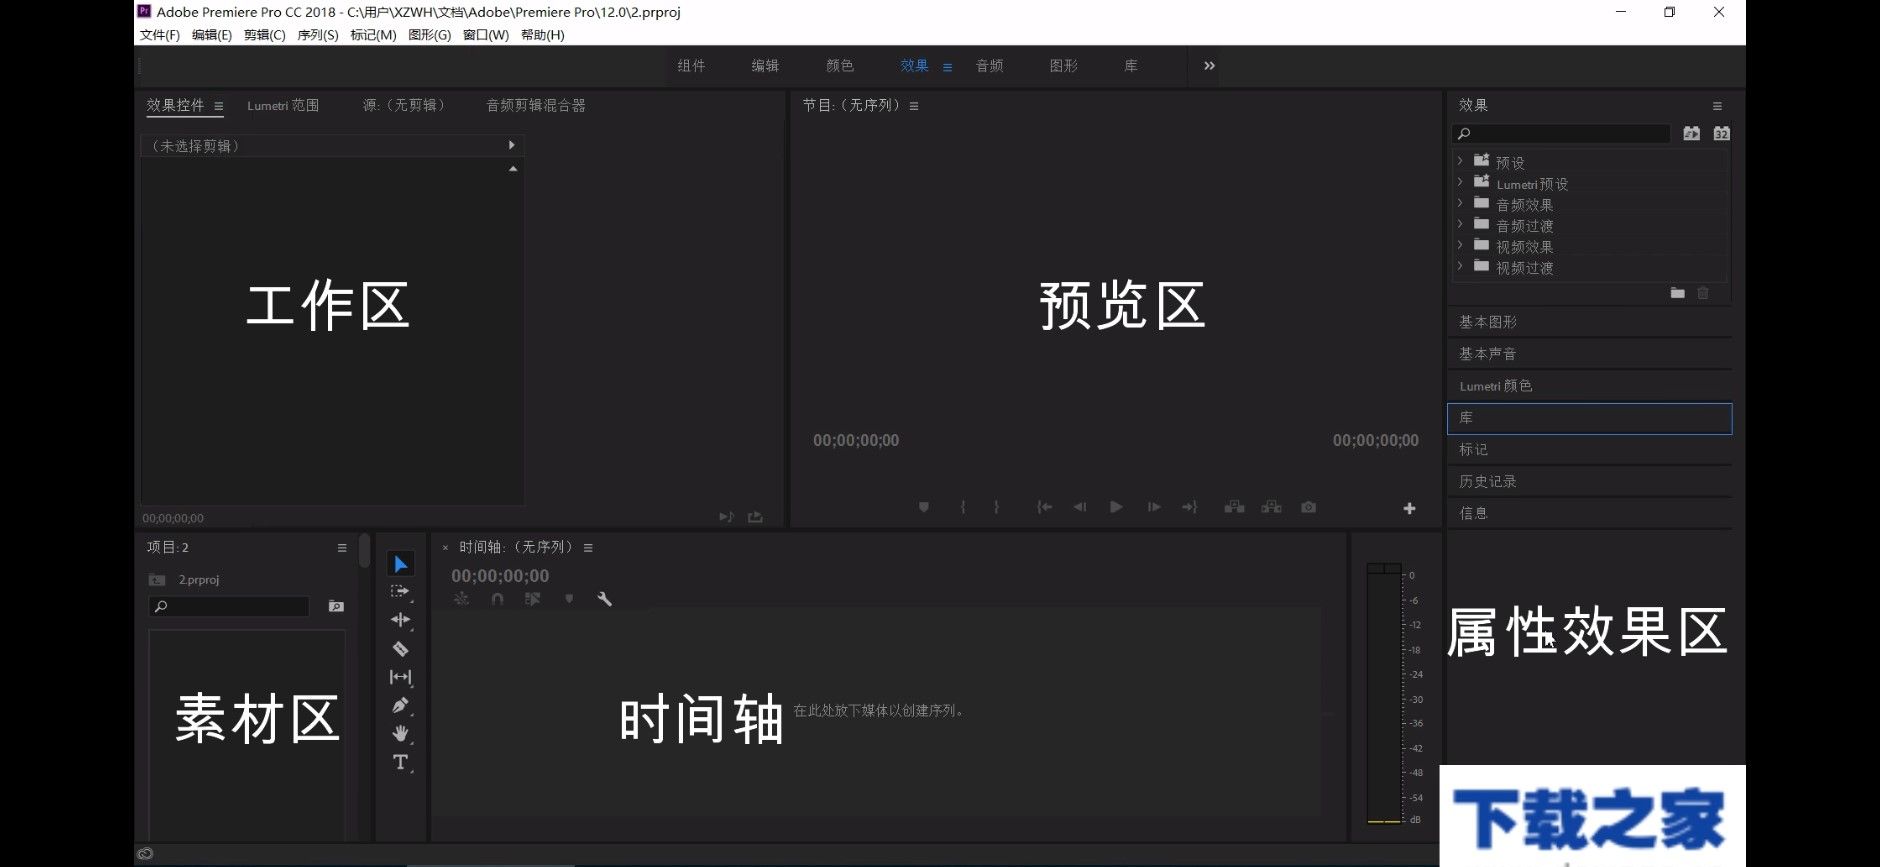Screen dimensions: 1880x867
Task: Select the Track Select Forward tool
Action: [x=400, y=592]
